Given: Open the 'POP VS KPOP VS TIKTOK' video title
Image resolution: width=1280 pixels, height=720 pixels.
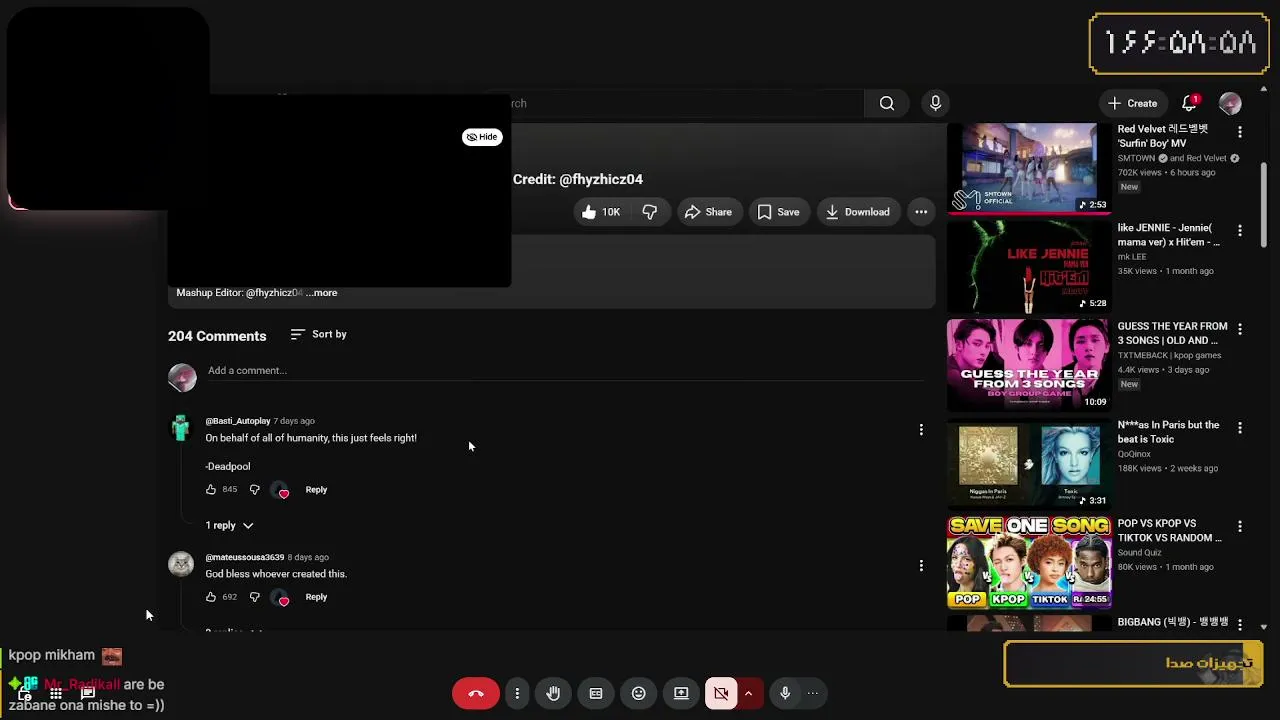Looking at the screenshot, I should pyautogui.click(x=1169, y=531).
